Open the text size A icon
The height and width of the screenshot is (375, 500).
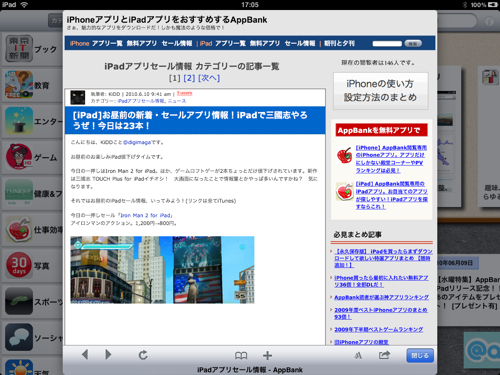tap(358, 356)
